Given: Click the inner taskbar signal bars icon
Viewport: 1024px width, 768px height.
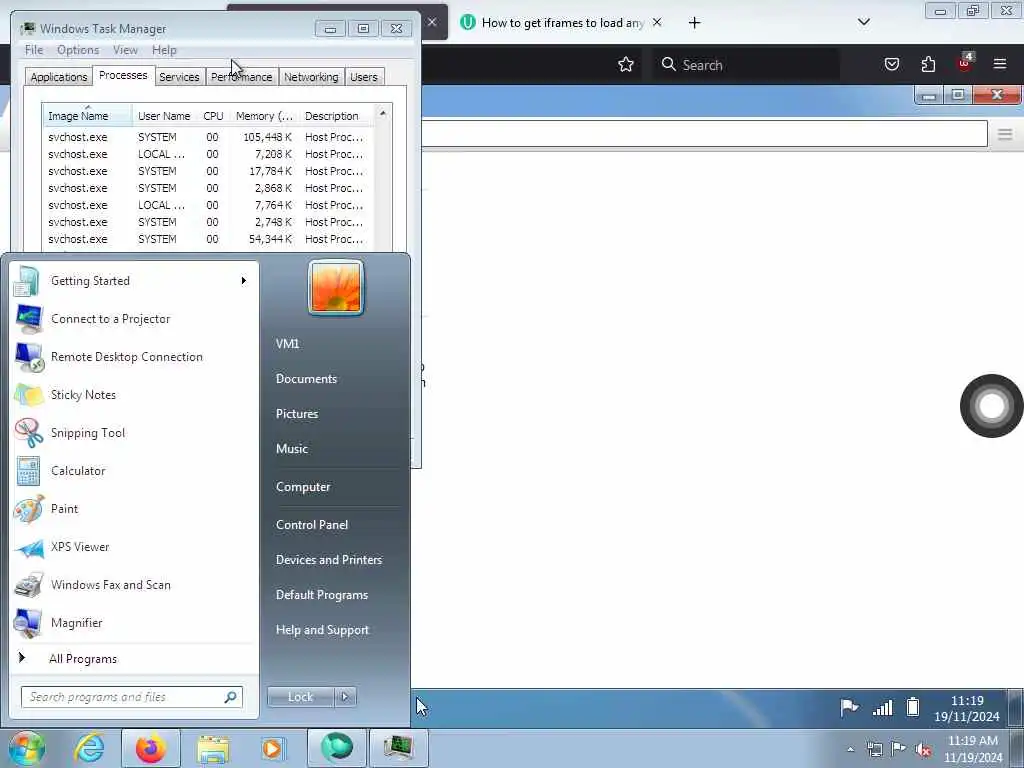Looking at the screenshot, I should pos(882,707).
